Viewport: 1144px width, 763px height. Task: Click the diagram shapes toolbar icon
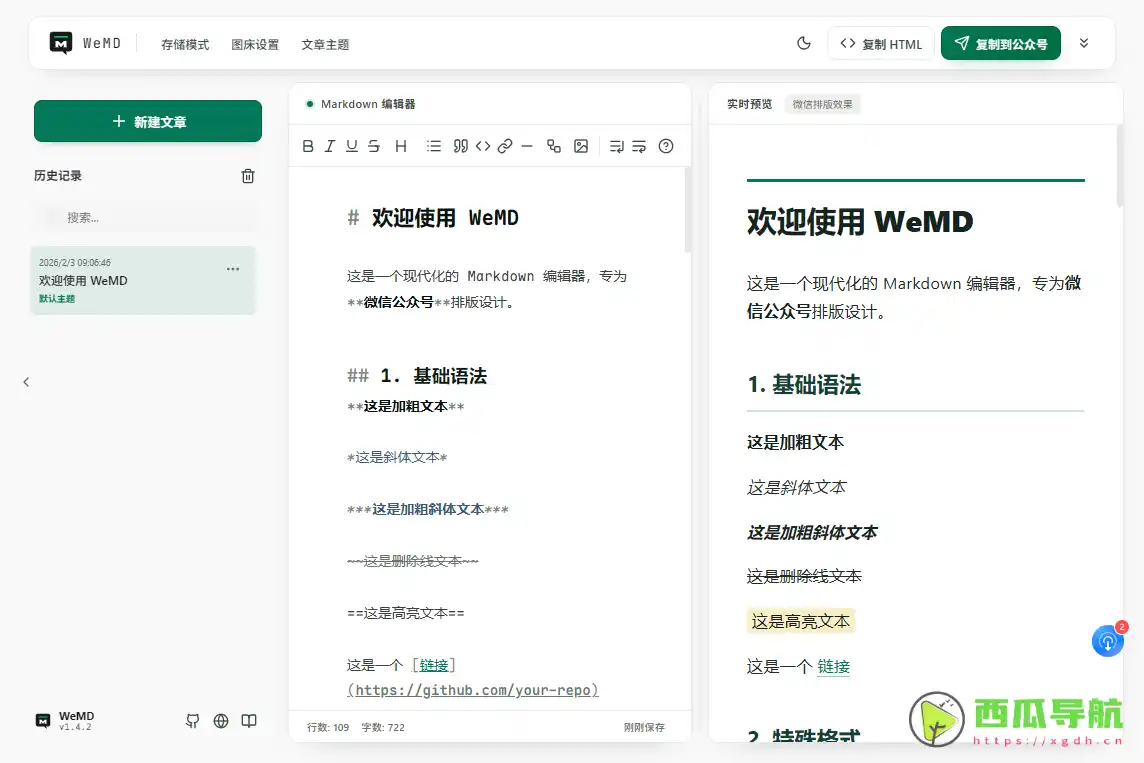(554, 146)
